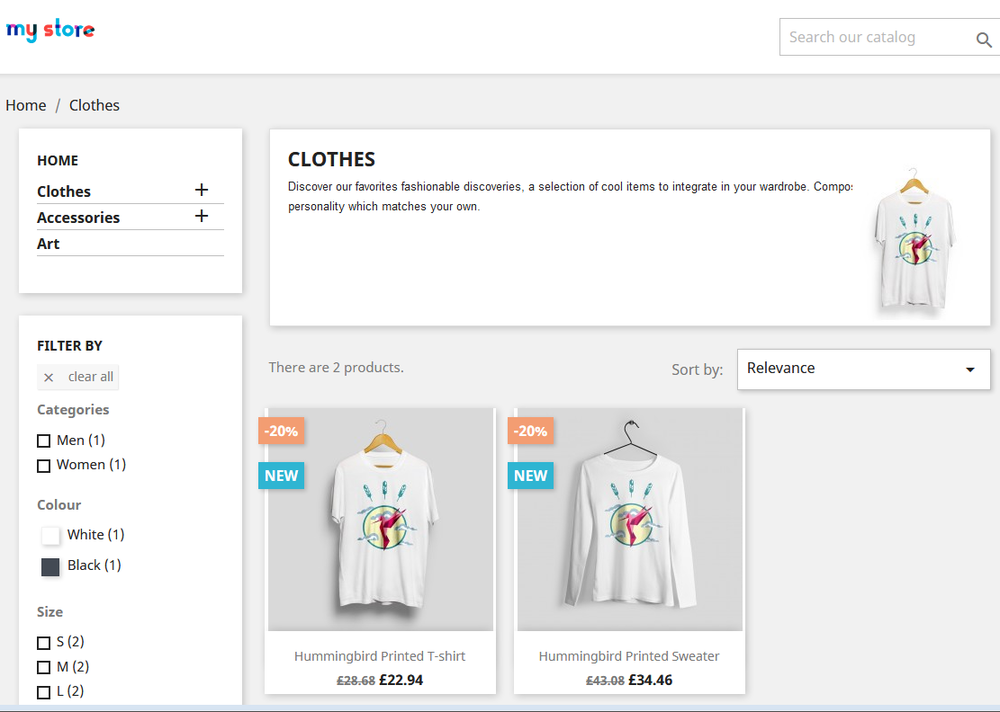Go to Home in the breadcrumb
Viewport: 1000px width, 712px height.
coord(26,105)
